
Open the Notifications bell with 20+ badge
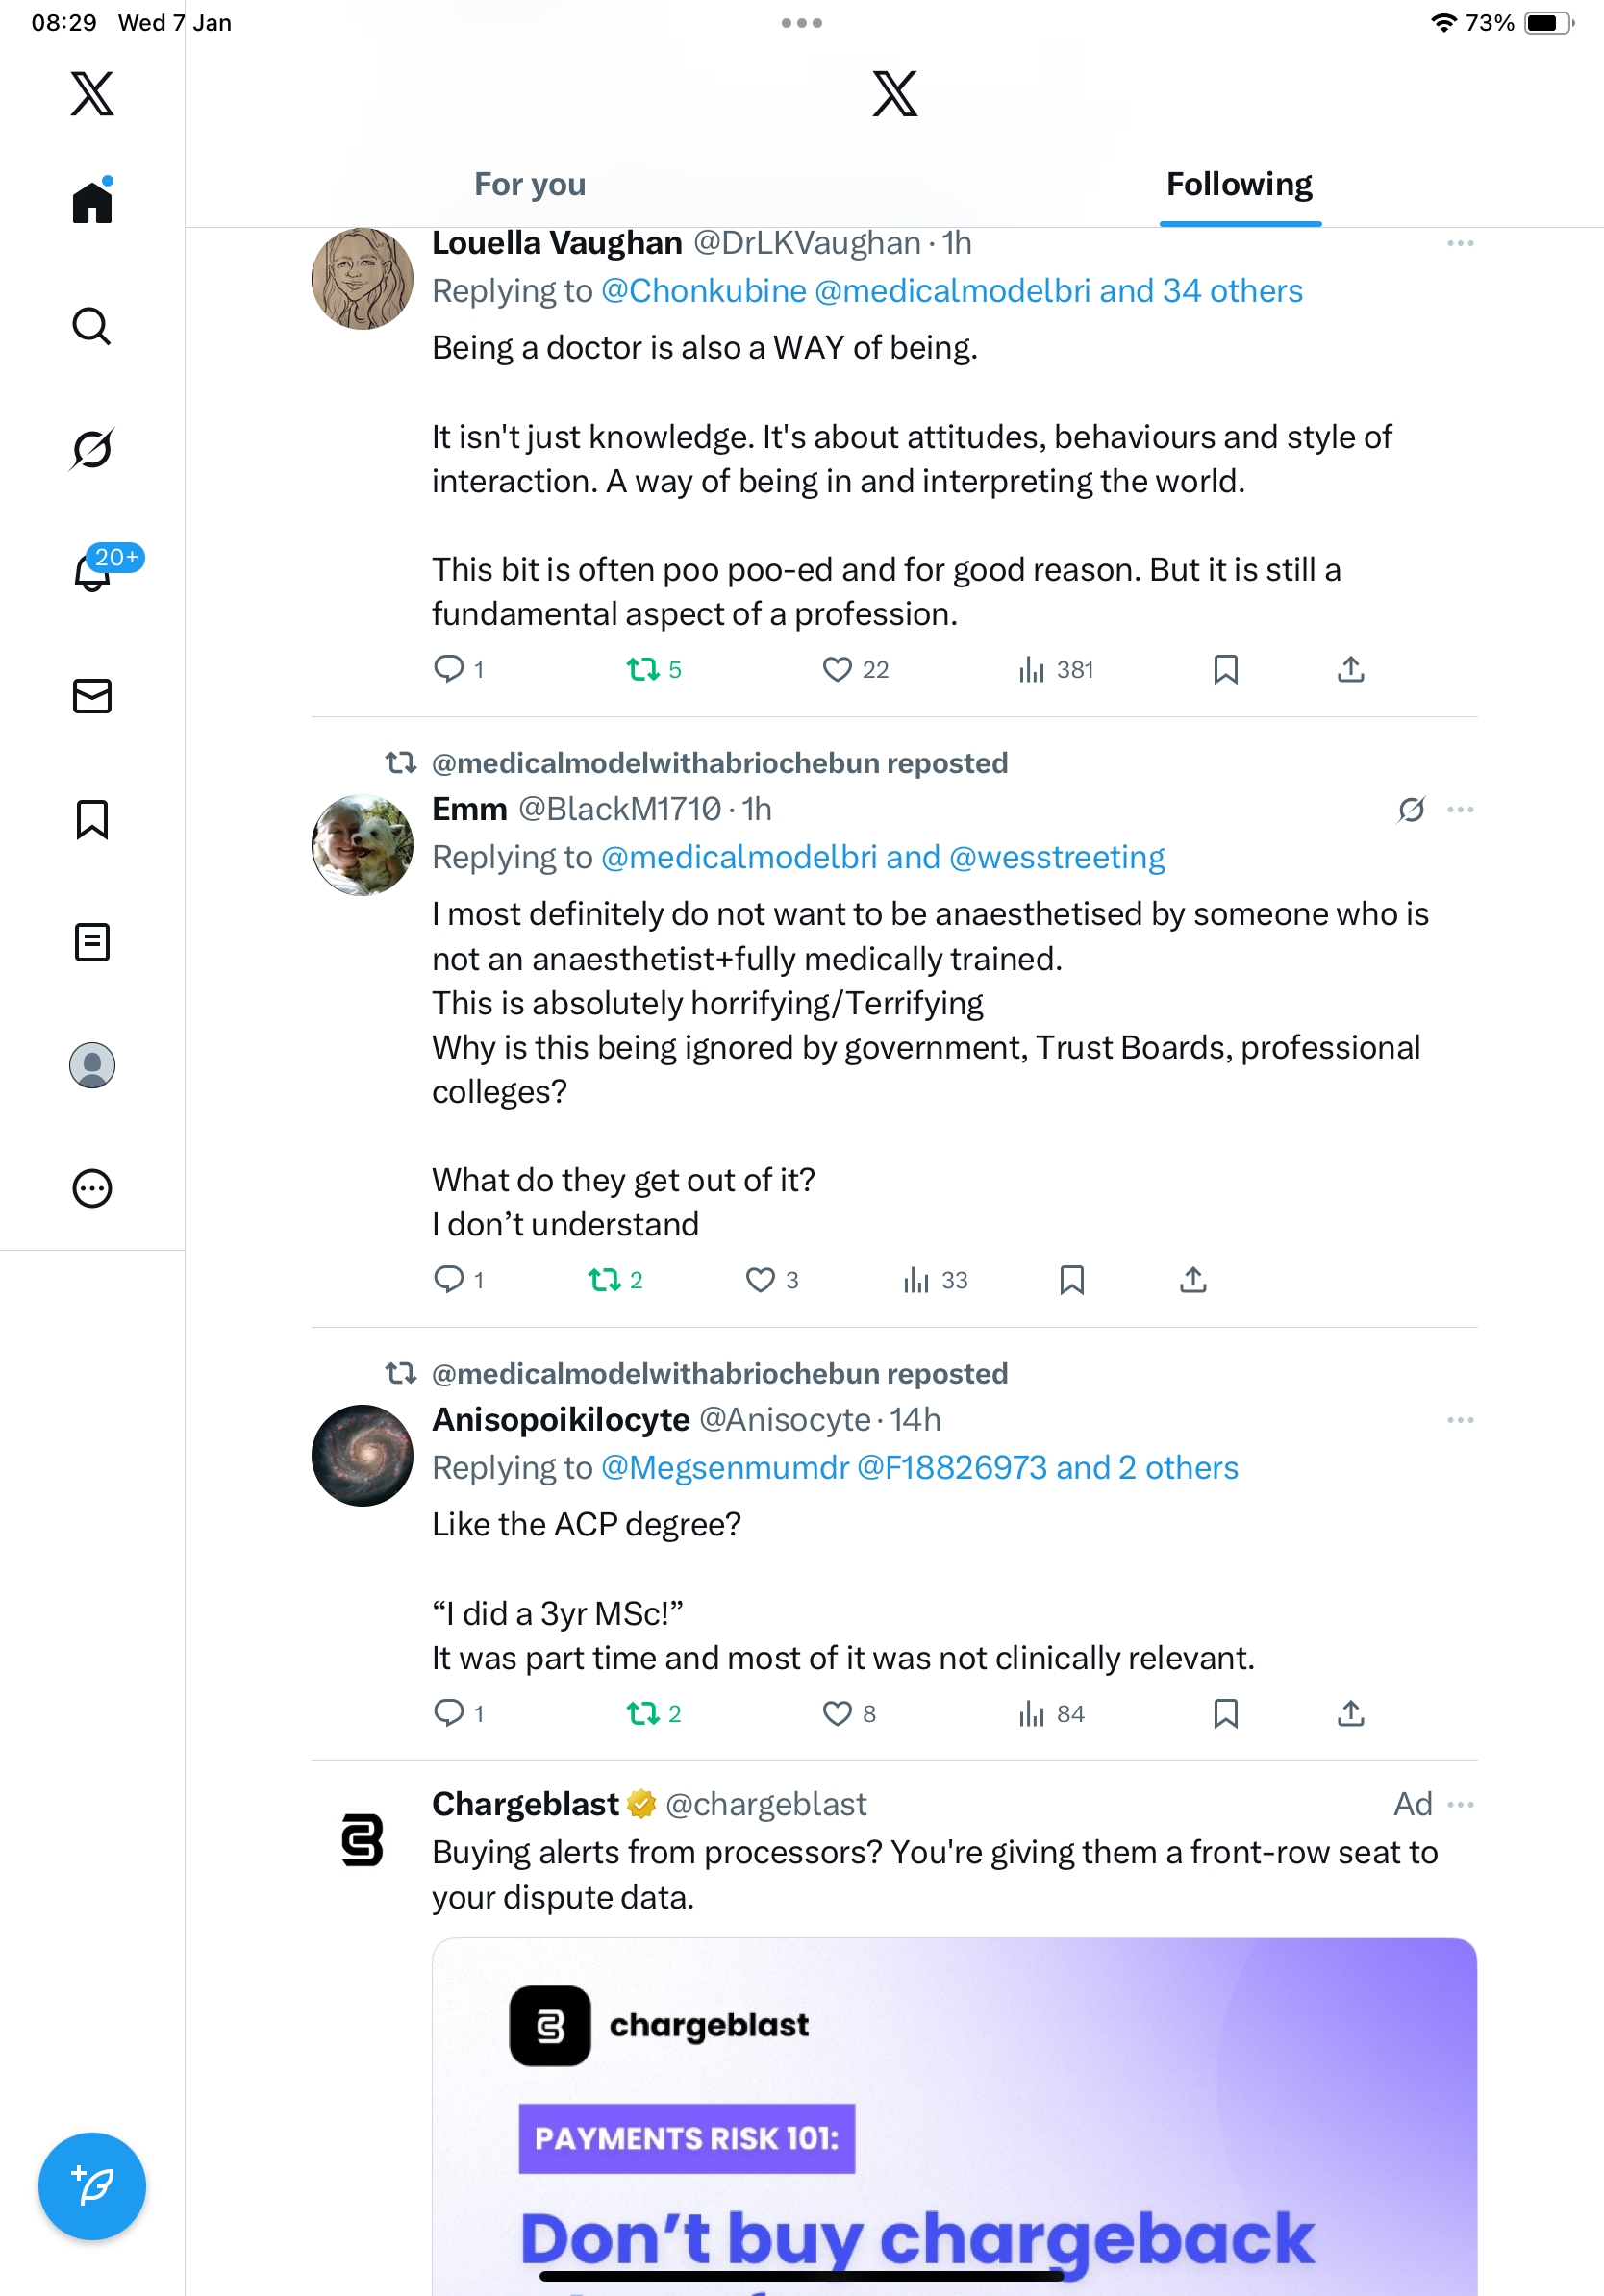click(x=92, y=572)
